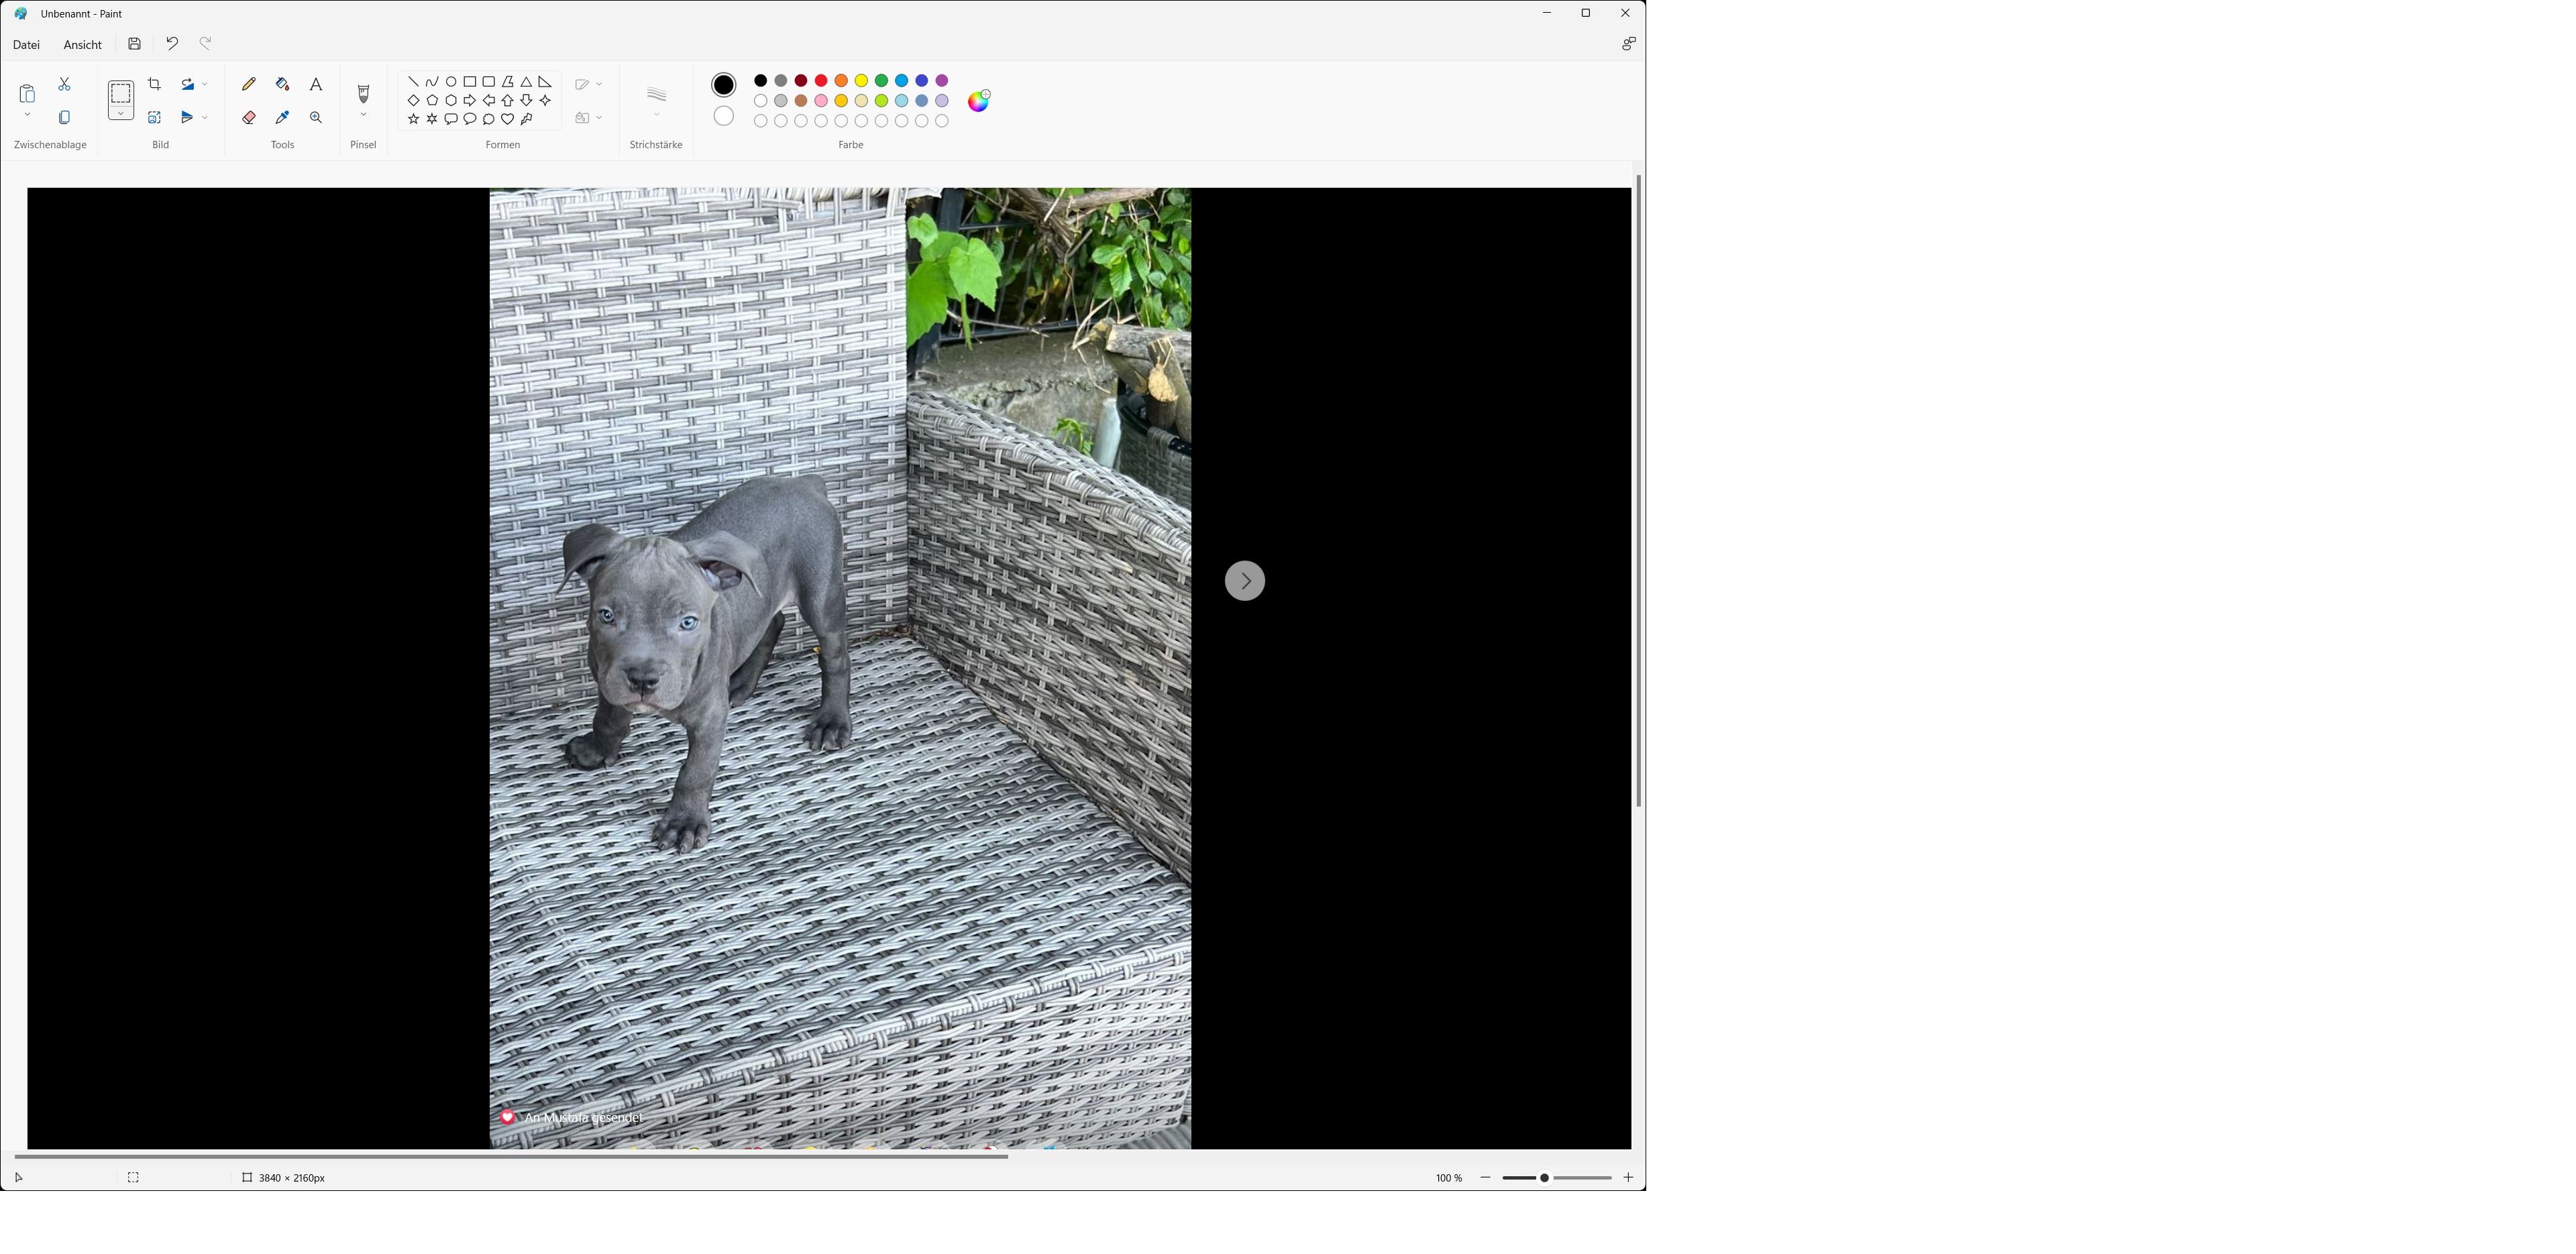Screen dimensions: 2576x1254
Task: Choose the five-point star shape
Action: click(x=413, y=119)
